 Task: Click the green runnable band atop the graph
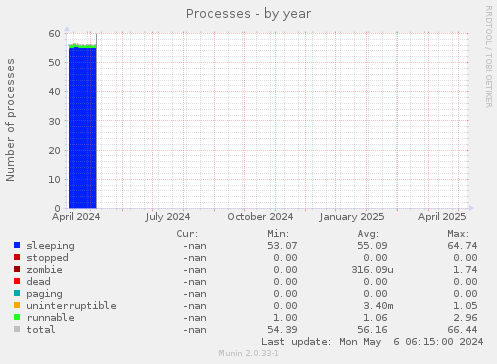82,46
